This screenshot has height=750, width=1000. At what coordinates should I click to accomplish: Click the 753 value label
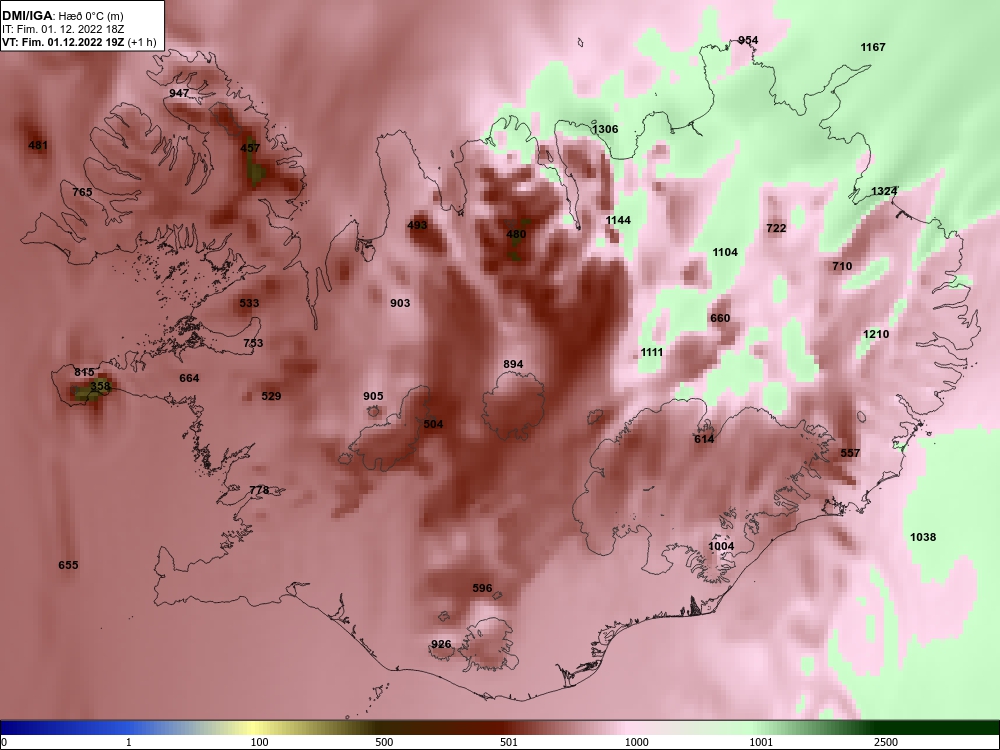pos(253,343)
